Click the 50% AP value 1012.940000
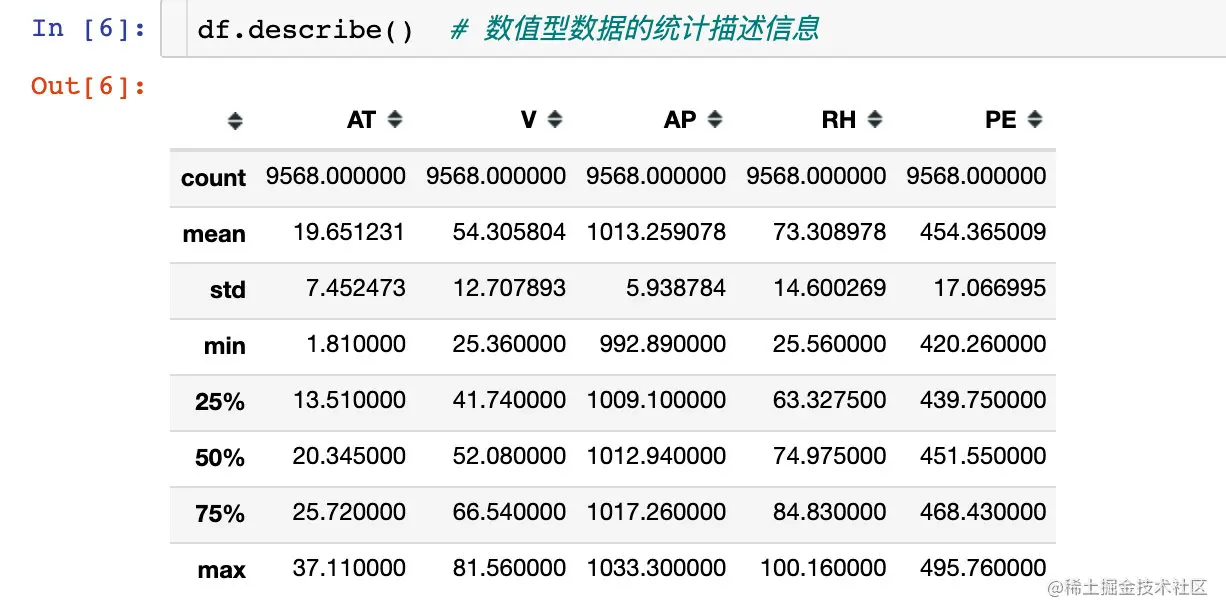Viewport: 1226px width, 616px height. click(x=656, y=456)
